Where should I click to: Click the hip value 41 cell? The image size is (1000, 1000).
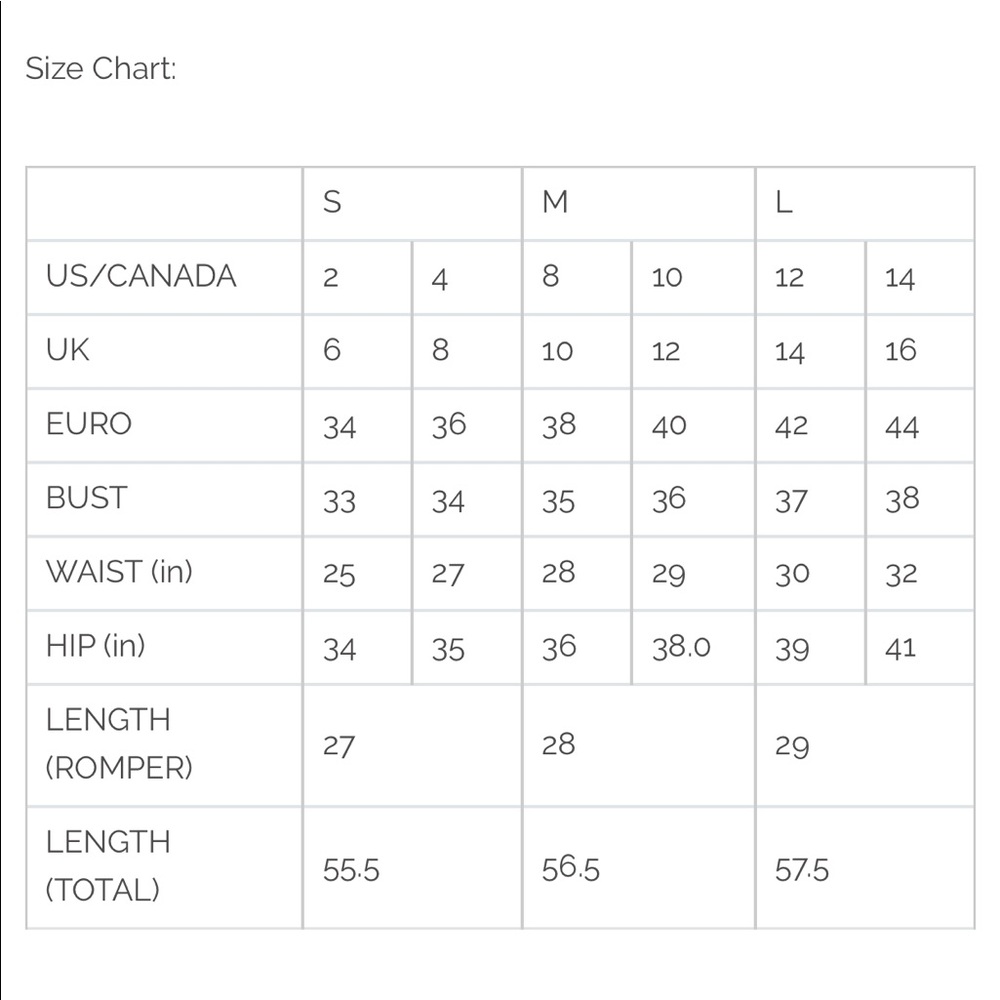920,648
